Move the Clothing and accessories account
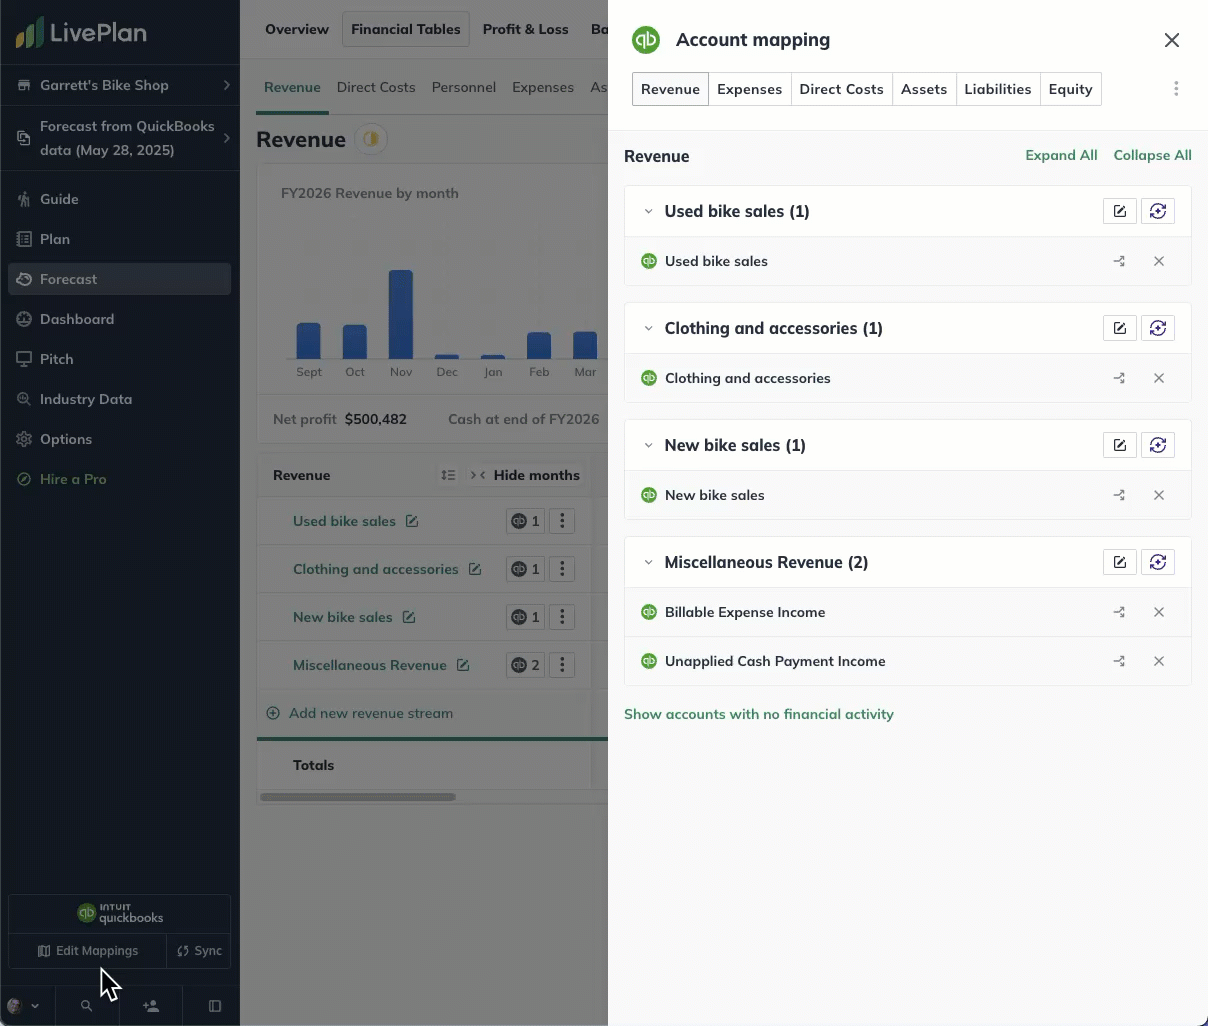The height and width of the screenshot is (1026, 1208). pyautogui.click(x=1119, y=378)
